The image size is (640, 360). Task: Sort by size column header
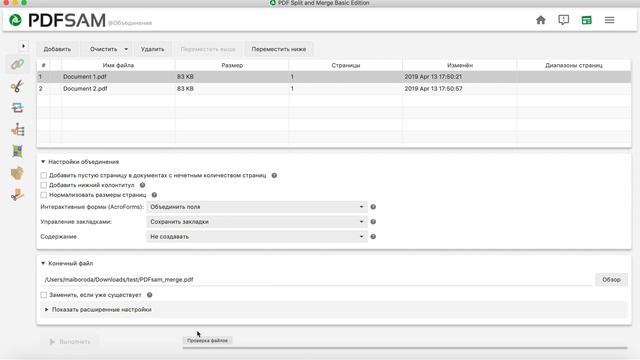[x=232, y=65]
